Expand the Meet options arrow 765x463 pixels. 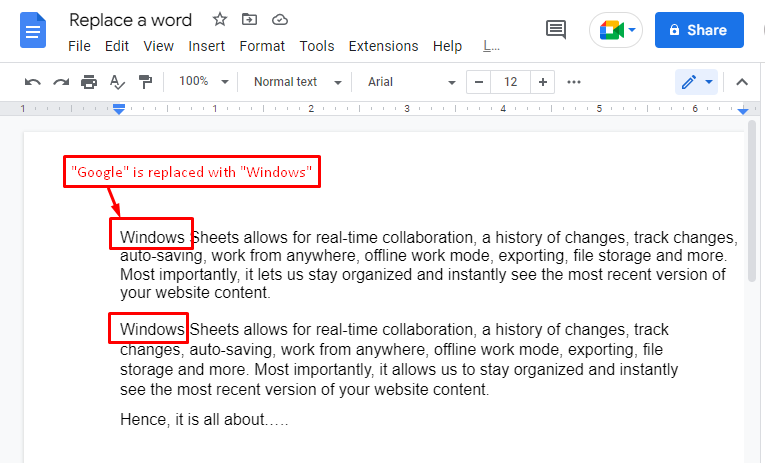(632, 30)
